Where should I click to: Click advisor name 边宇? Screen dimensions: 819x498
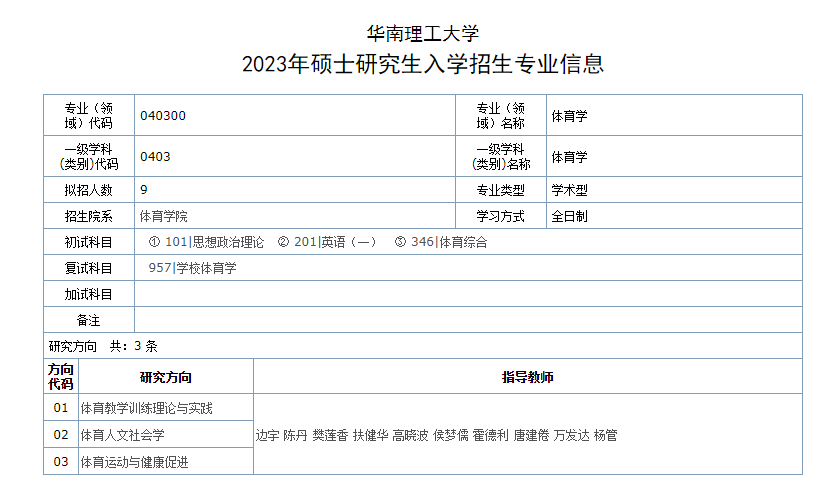point(267,435)
